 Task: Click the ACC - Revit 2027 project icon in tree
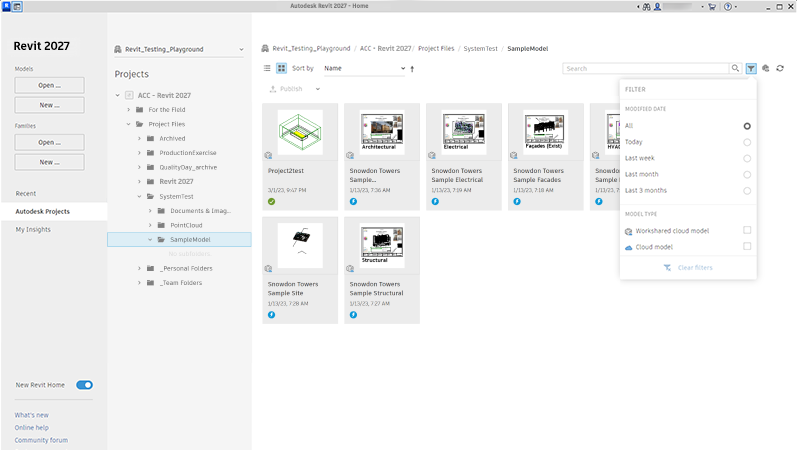[129, 95]
